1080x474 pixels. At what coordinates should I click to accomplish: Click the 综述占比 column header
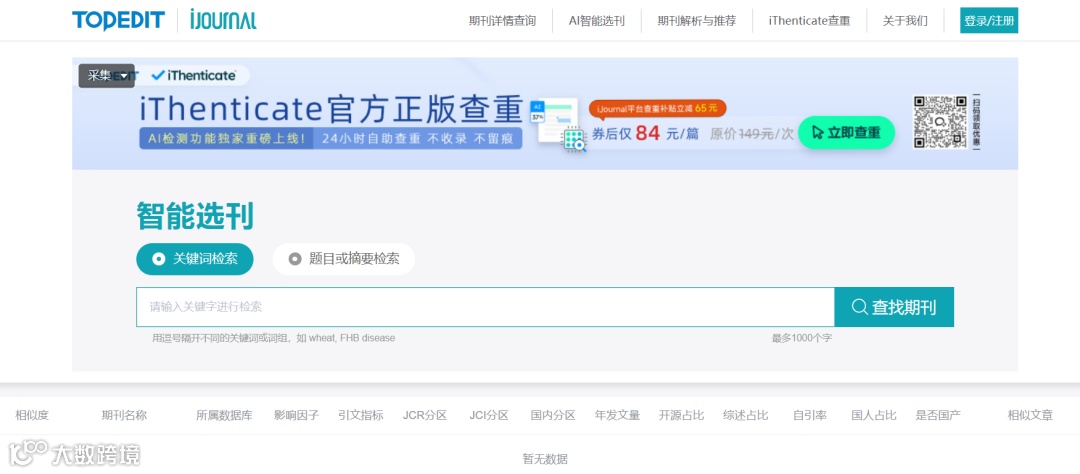746,415
